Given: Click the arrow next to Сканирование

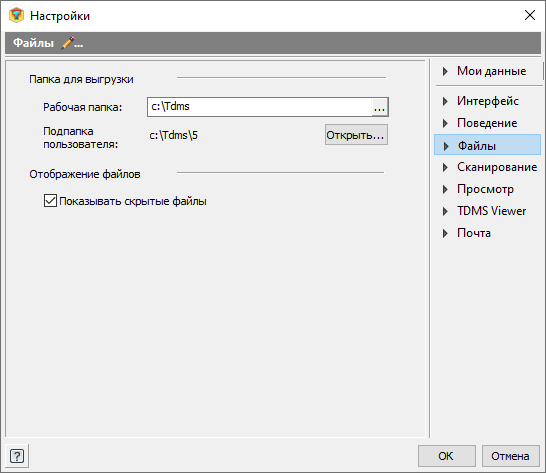Looking at the screenshot, I should click(445, 168).
